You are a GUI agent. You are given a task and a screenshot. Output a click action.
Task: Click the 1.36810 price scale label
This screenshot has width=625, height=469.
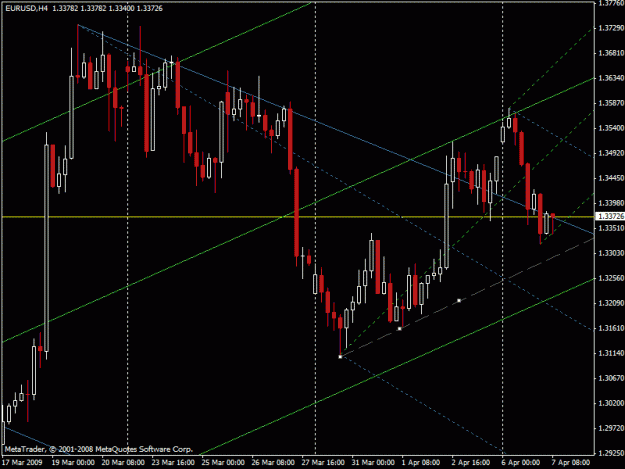coord(611,53)
